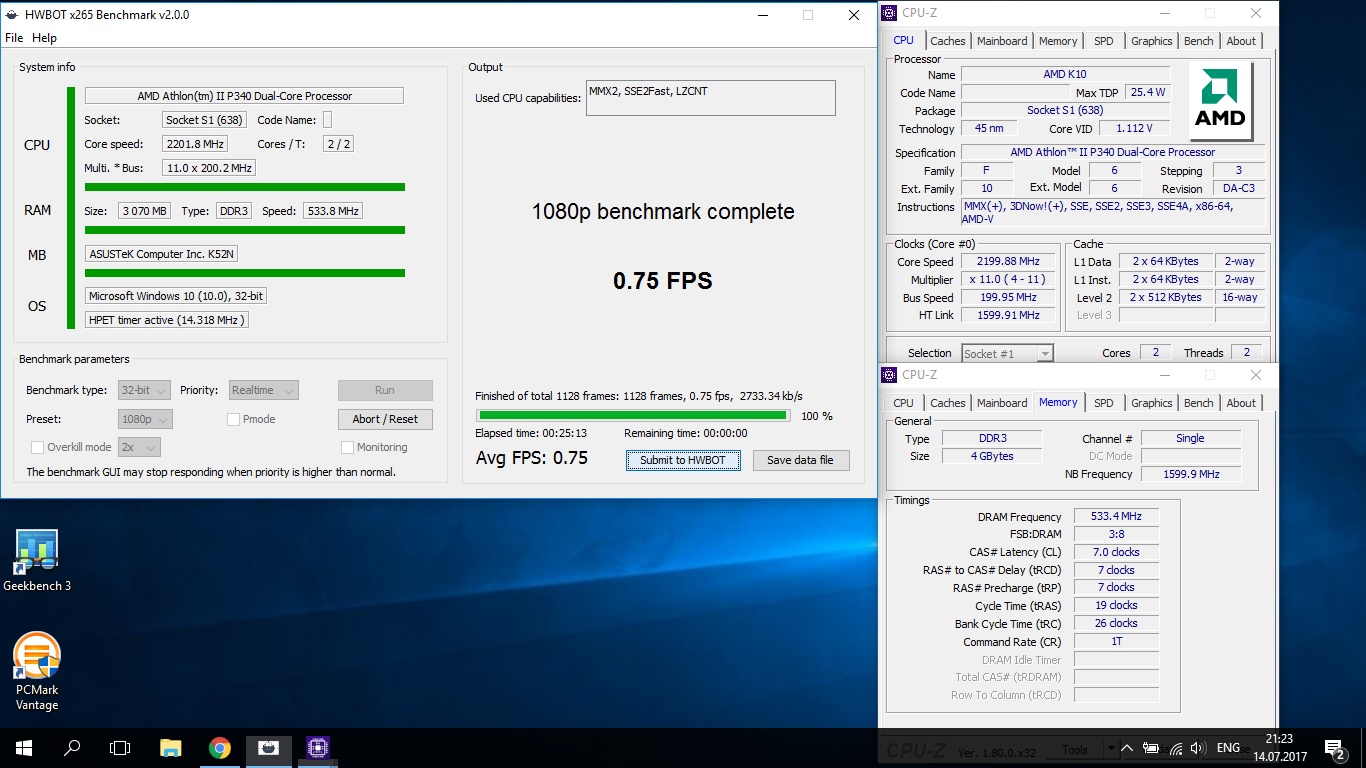Click the ASUSTeK Computer Inc. K52N field
Viewport: 1366px width, 768px height.
pyautogui.click(x=161, y=254)
